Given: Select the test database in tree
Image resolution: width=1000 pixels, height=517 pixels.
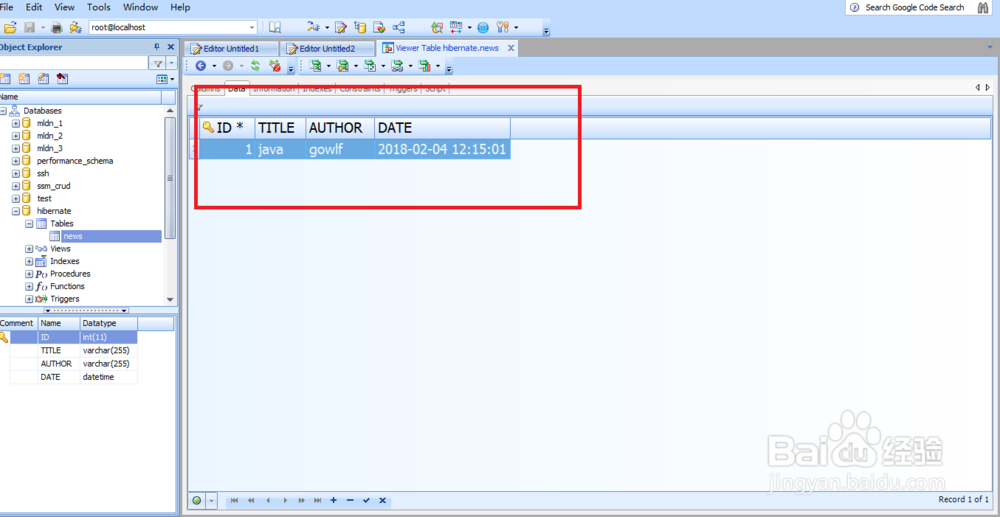Looking at the screenshot, I should (x=44, y=198).
